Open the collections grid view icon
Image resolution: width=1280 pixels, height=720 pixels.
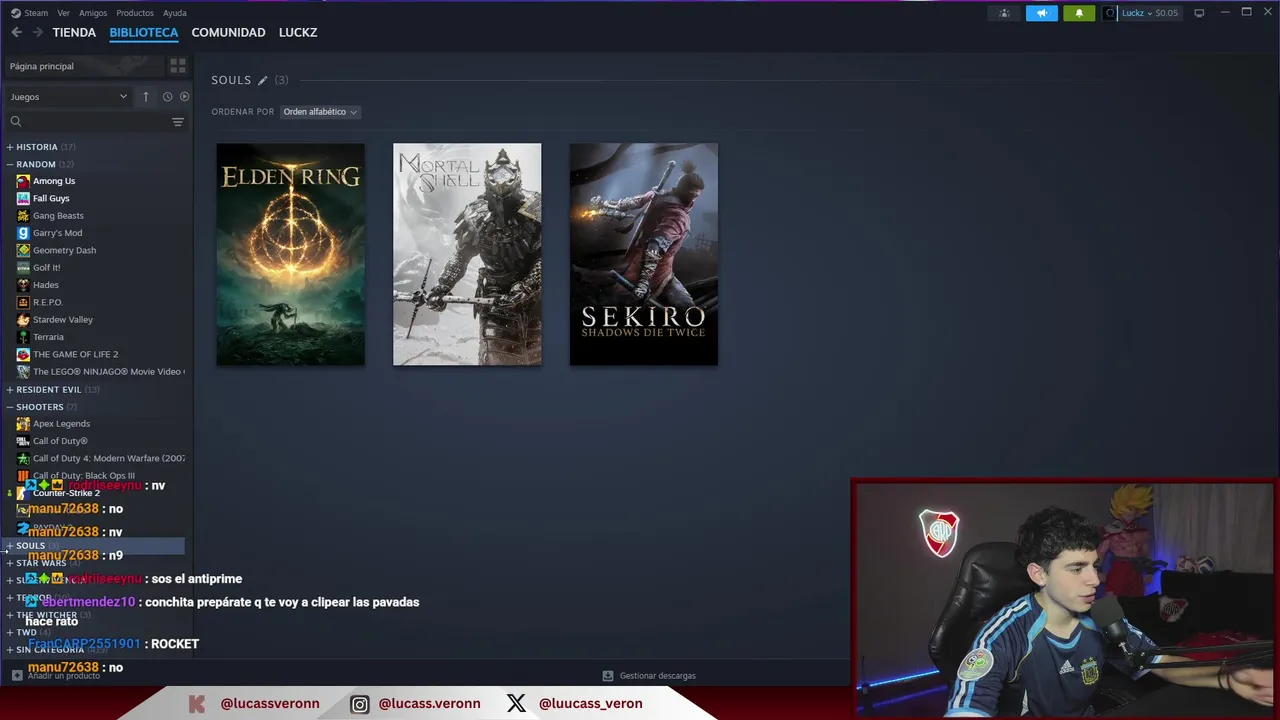pyautogui.click(x=178, y=66)
